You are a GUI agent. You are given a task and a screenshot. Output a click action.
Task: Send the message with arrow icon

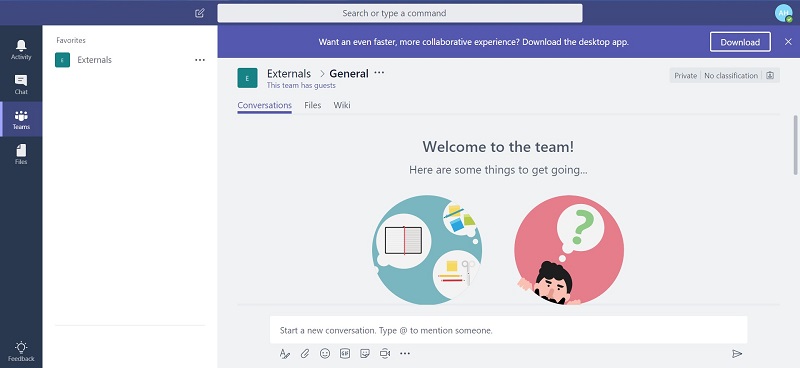(737, 353)
